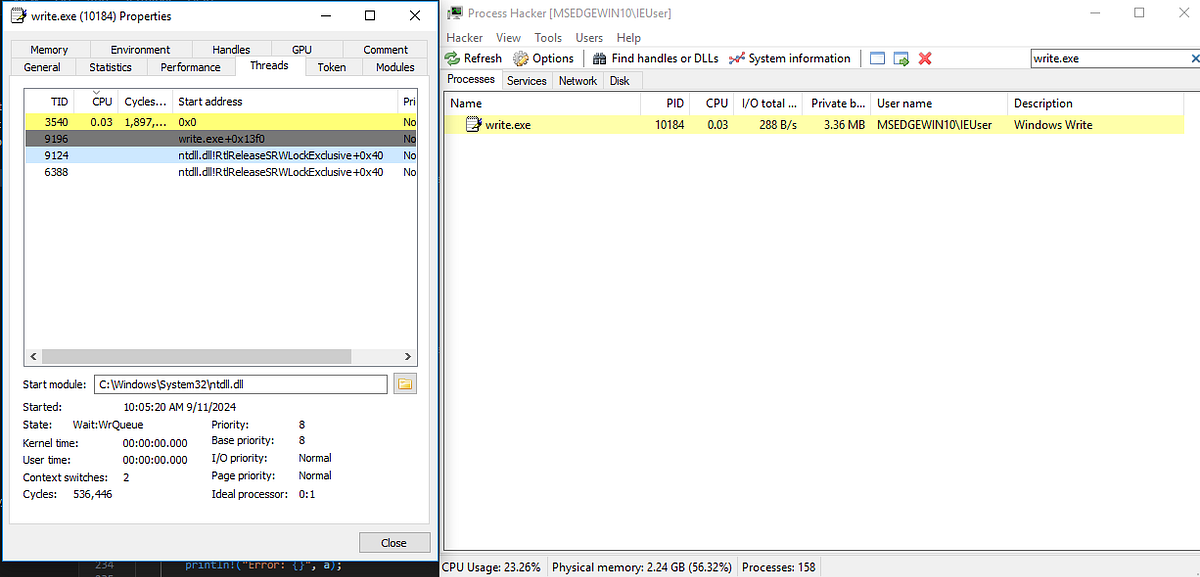
Task: Sort threads by Start address column header
Action: pyautogui.click(x=285, y=101)
